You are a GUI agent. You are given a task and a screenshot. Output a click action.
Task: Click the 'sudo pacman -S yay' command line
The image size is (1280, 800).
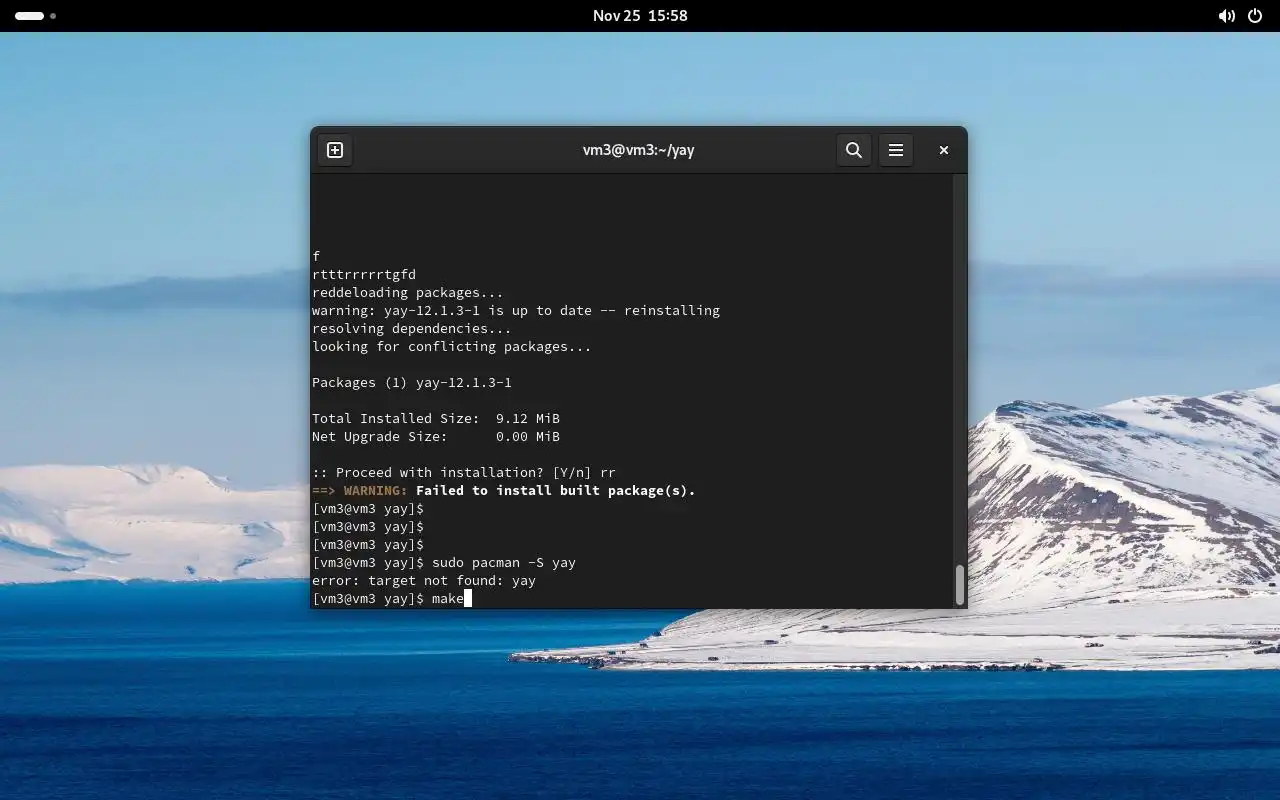444,562
